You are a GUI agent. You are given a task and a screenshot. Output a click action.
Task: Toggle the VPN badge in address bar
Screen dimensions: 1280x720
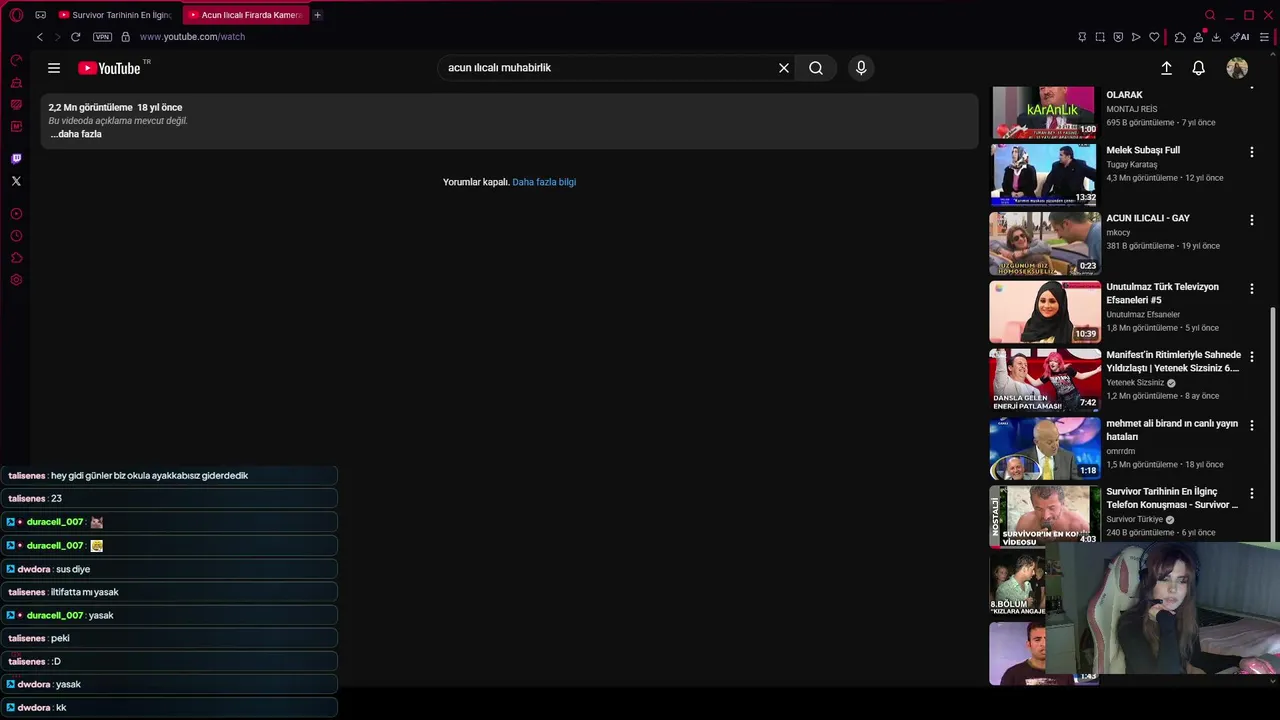pos(102,37)
